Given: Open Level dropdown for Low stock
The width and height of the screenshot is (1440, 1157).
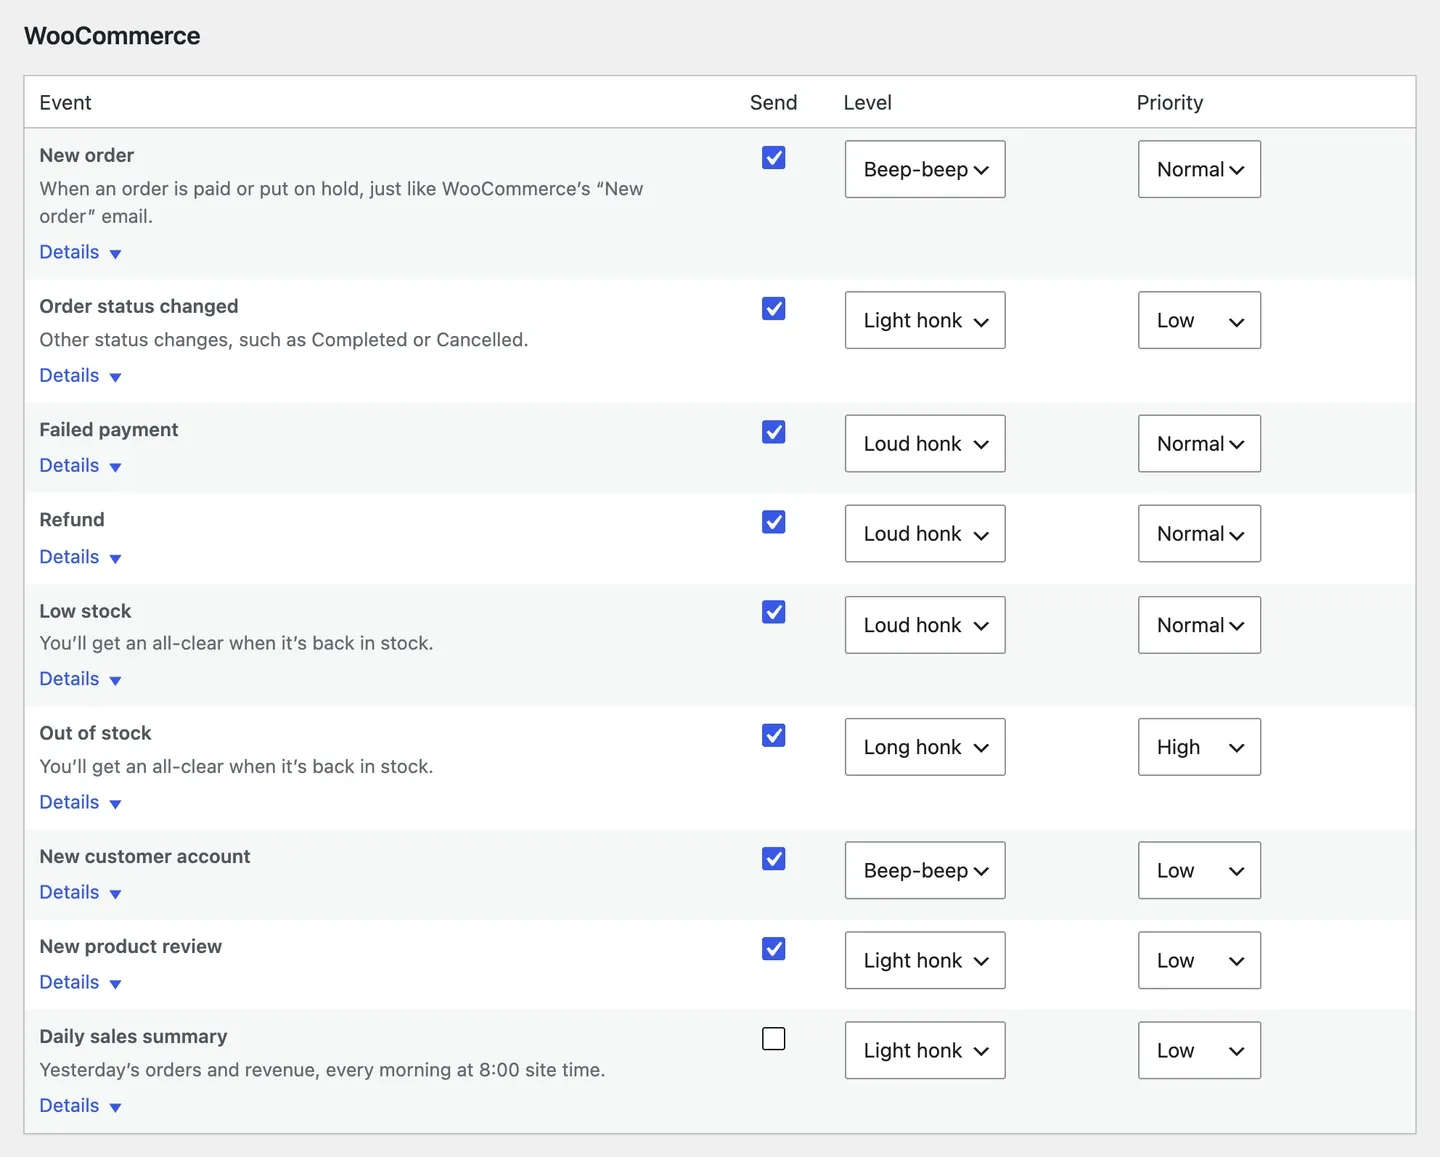Looking at the screenshot, I should pyautogui.click(x=925, y=625).
